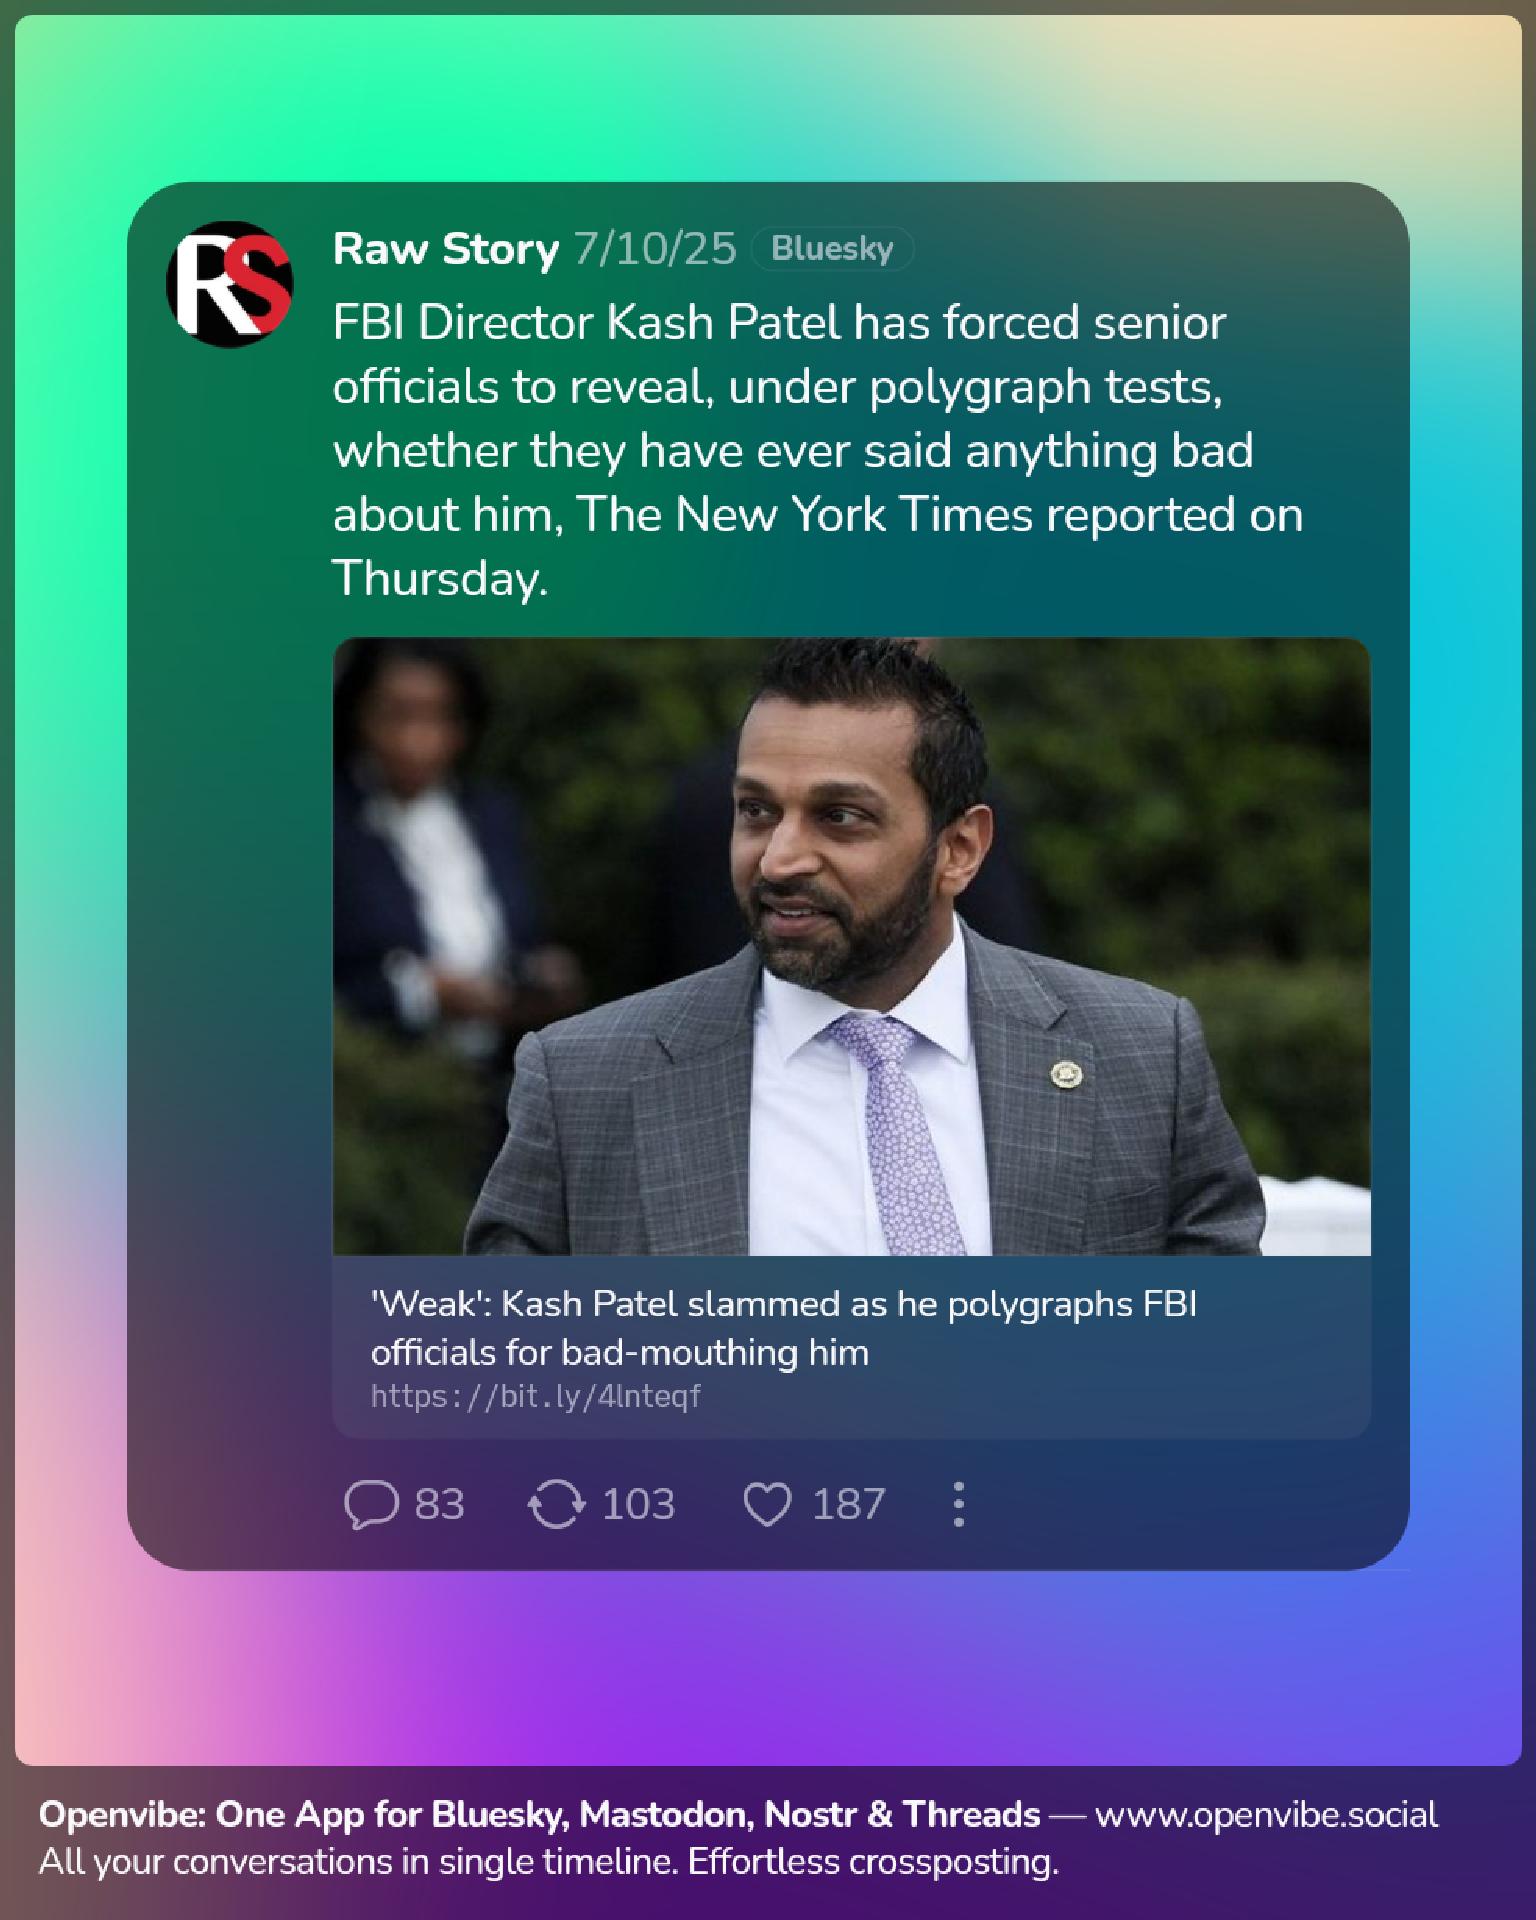This screenshot has height=1920, width=1536.
Task: Click the reply speech bubble icon
Action: click(x=371, y=1504)
